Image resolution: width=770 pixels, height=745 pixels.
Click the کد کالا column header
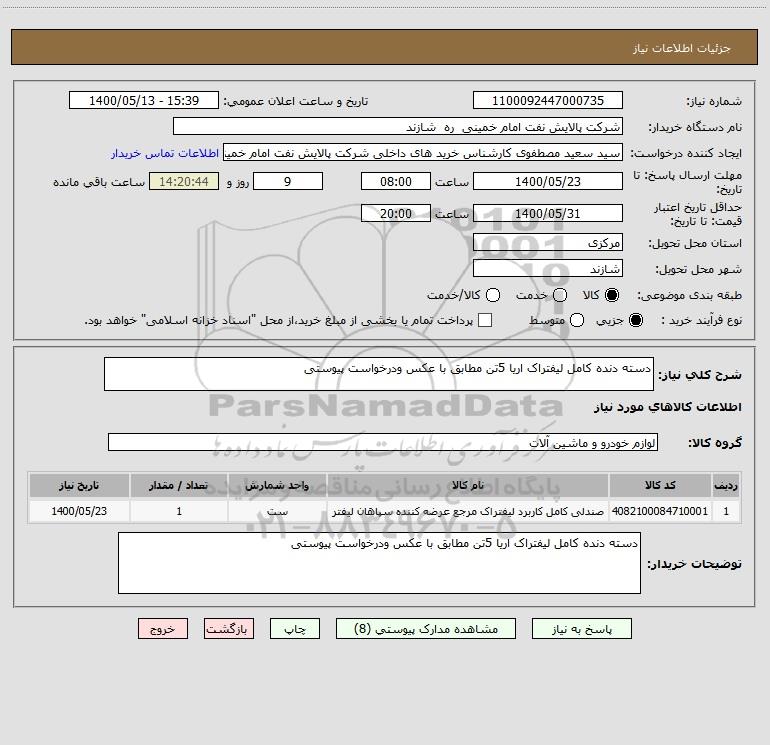click(660, 485)
